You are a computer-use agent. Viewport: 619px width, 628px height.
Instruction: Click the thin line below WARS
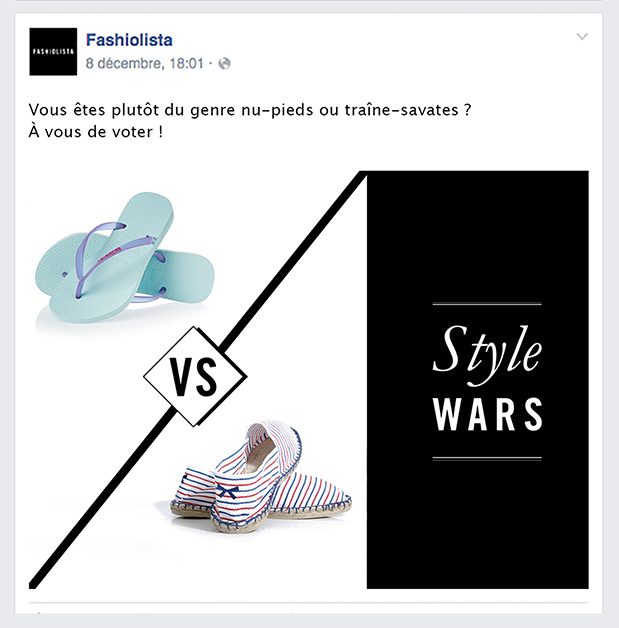tap(487, 458)
